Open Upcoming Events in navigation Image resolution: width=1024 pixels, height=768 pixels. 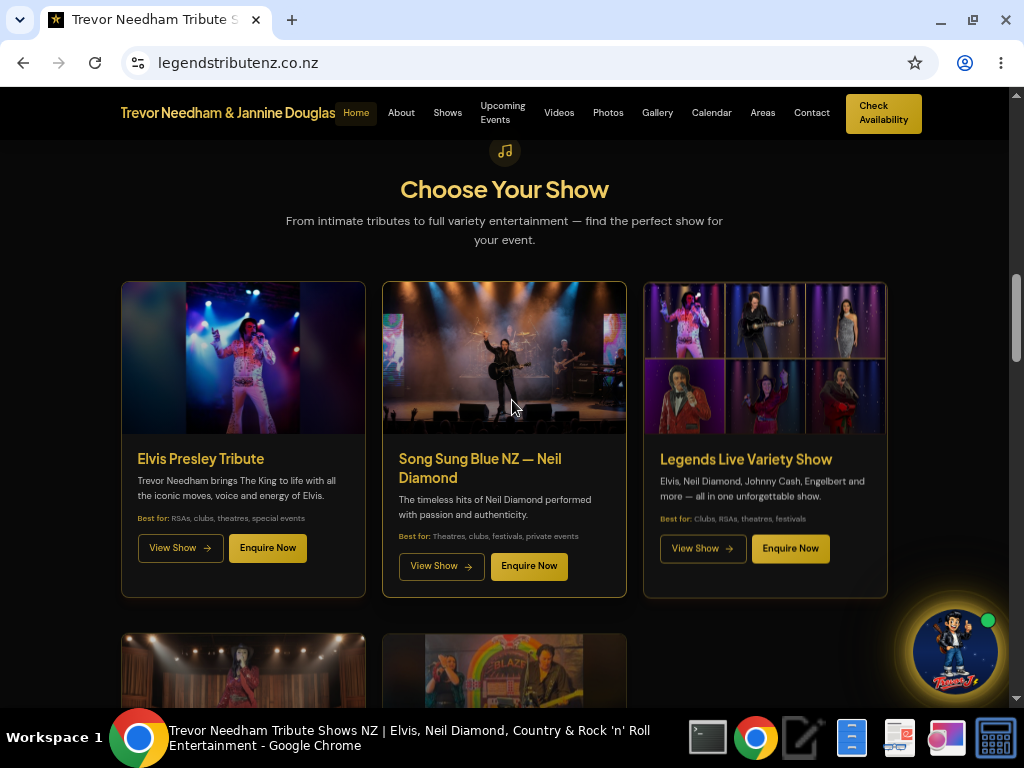click(503, 113)
